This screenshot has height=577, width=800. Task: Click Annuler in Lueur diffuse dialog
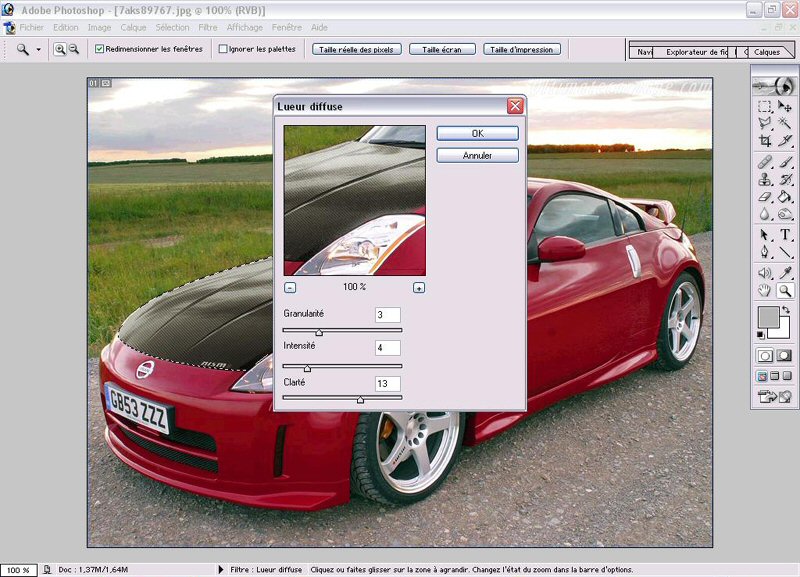[x=478, y=156]
